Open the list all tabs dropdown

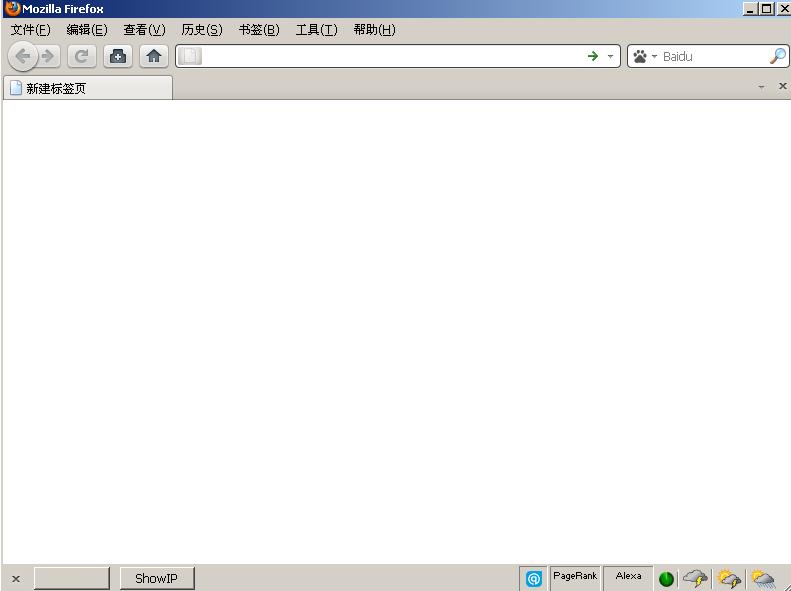point(761,87)
